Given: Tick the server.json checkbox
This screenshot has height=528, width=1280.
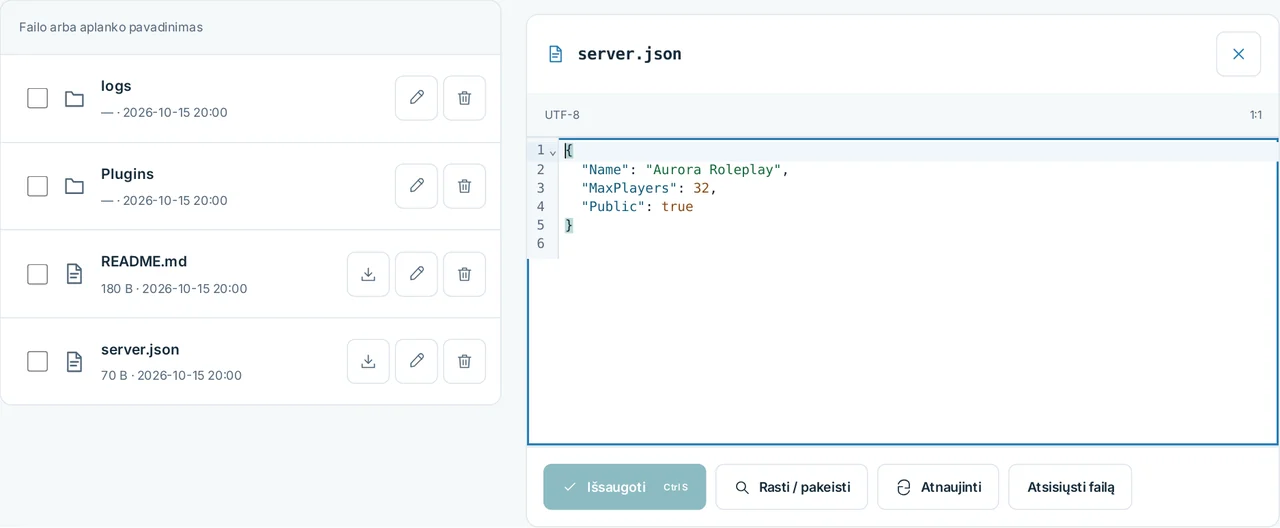Looking at the screenshot, I should pyautogui.click(x=37, y=361).
